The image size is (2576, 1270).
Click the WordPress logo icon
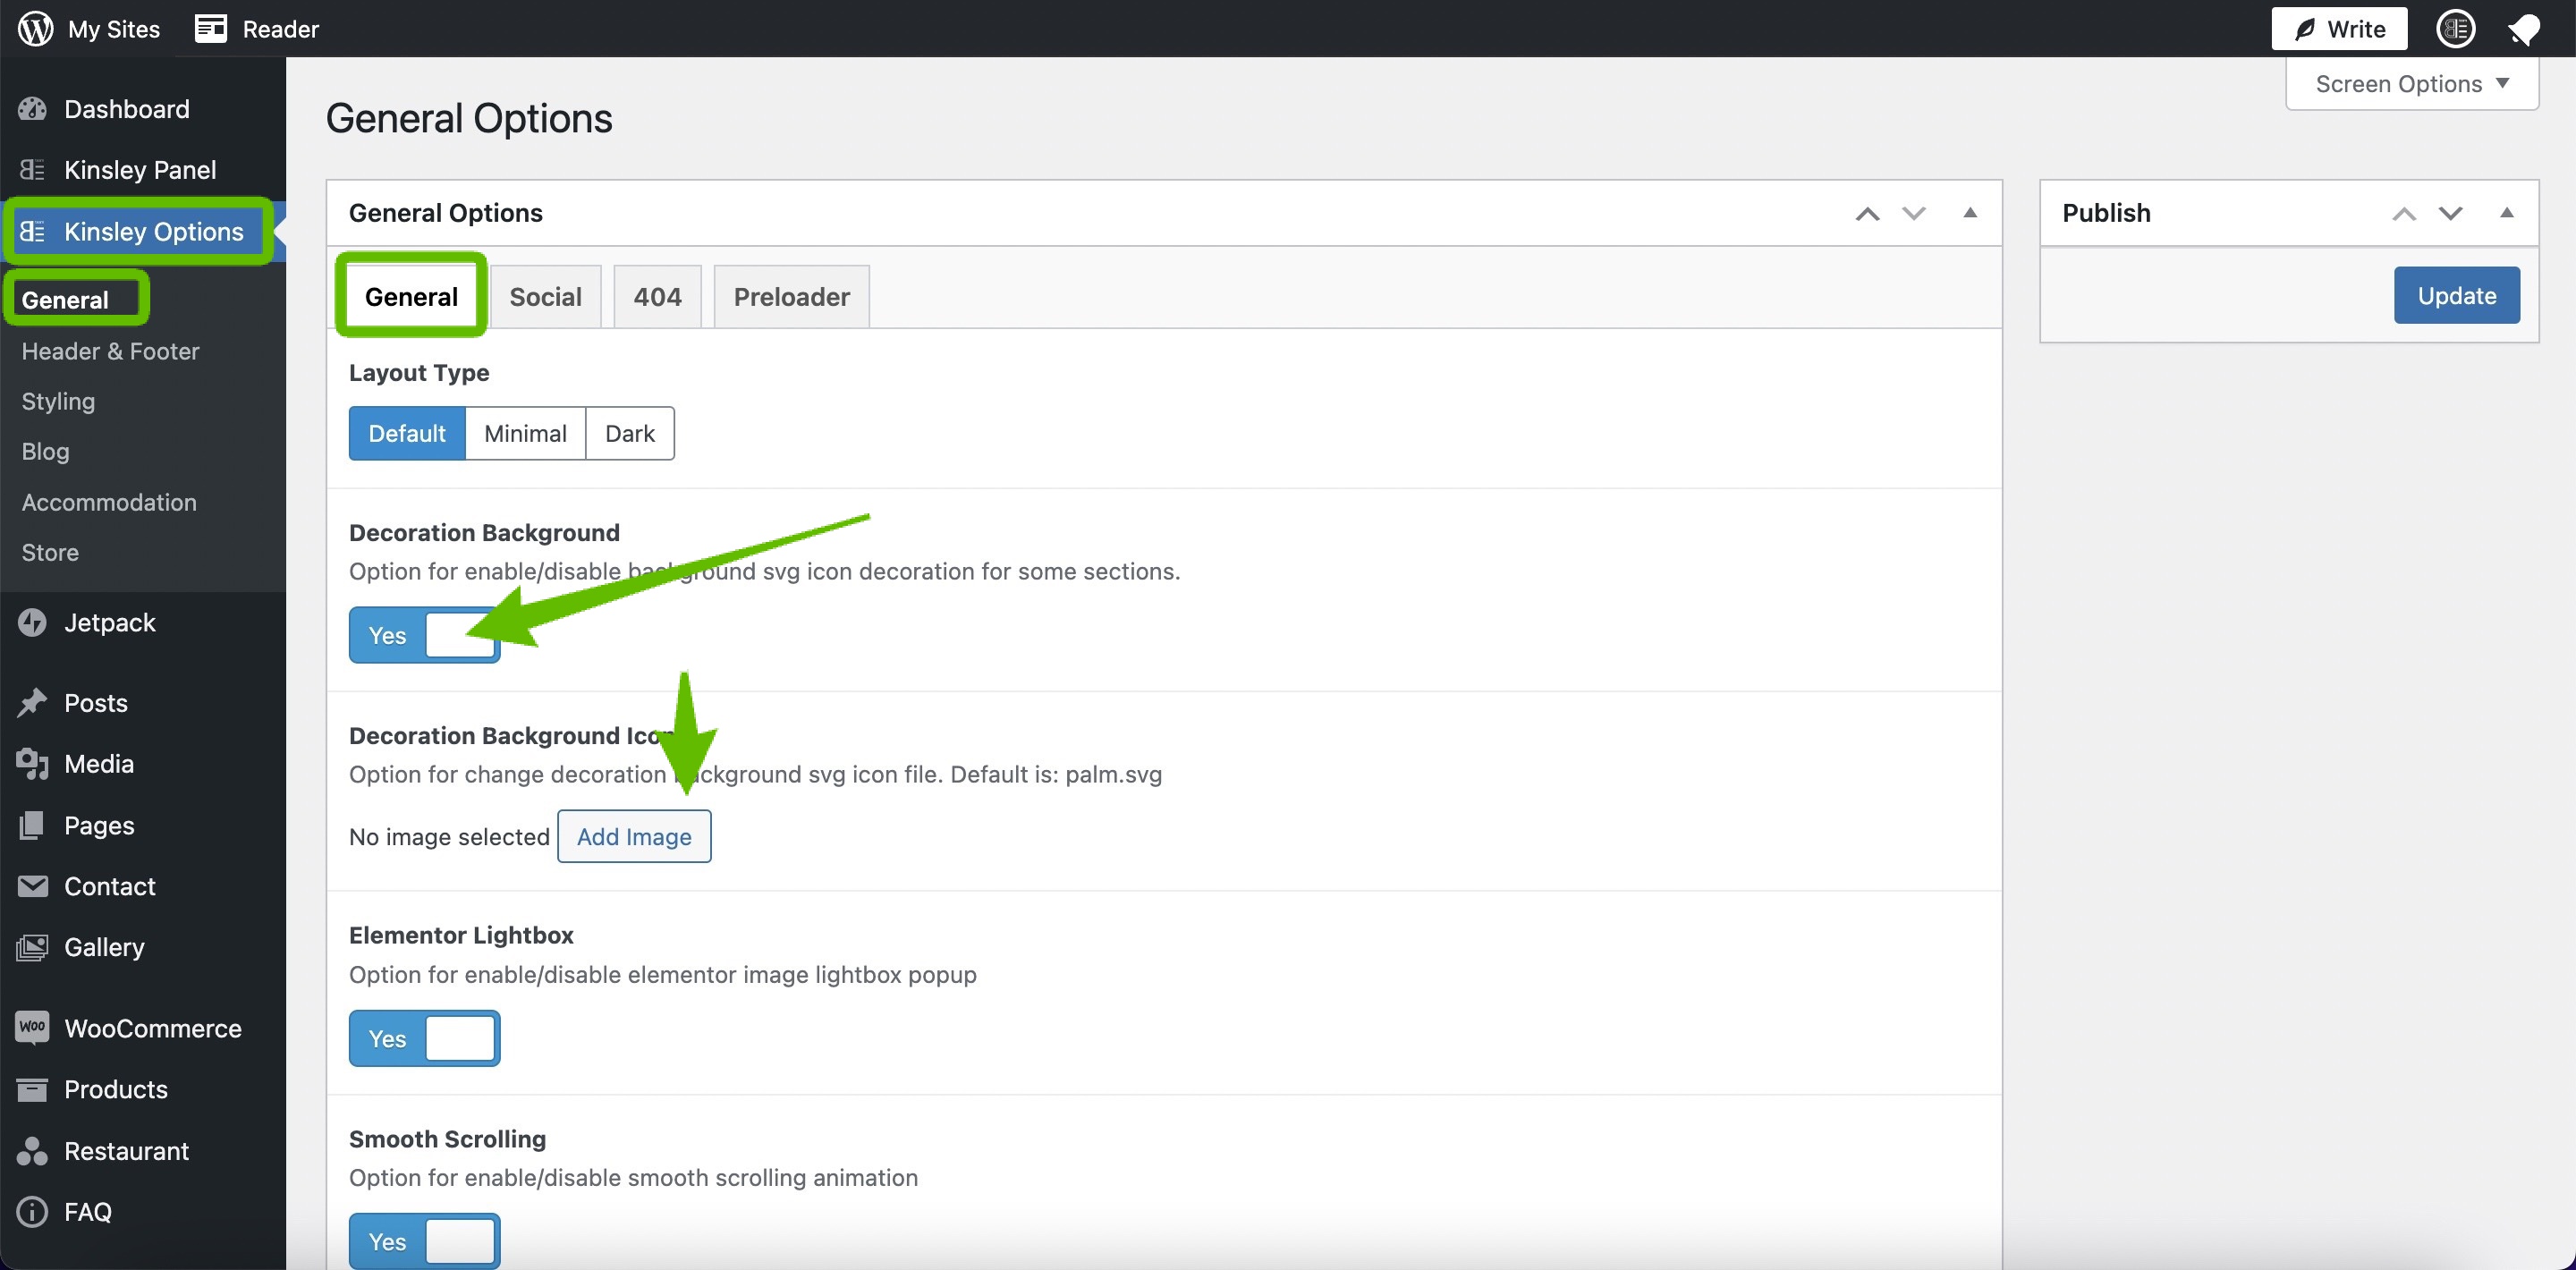click(35, 28)
